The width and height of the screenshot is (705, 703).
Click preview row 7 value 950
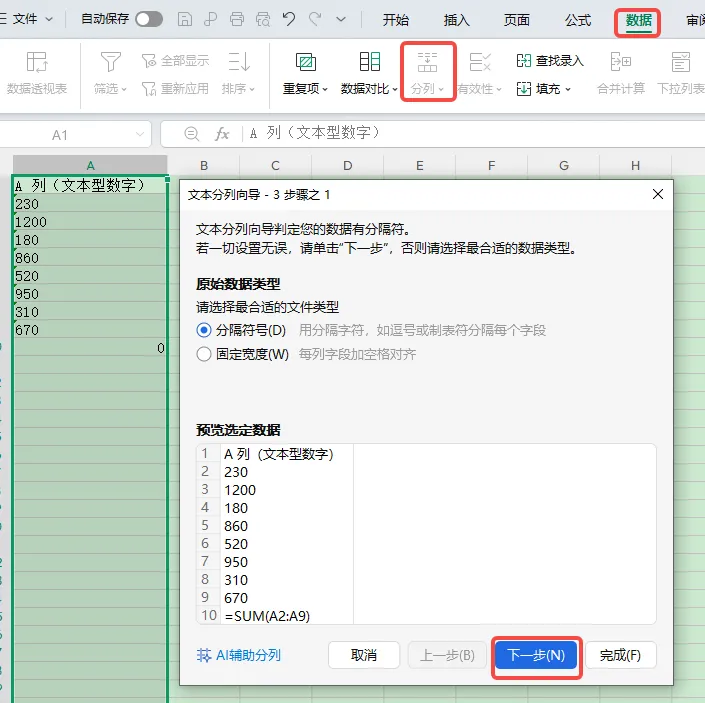(x=236, y=561)
